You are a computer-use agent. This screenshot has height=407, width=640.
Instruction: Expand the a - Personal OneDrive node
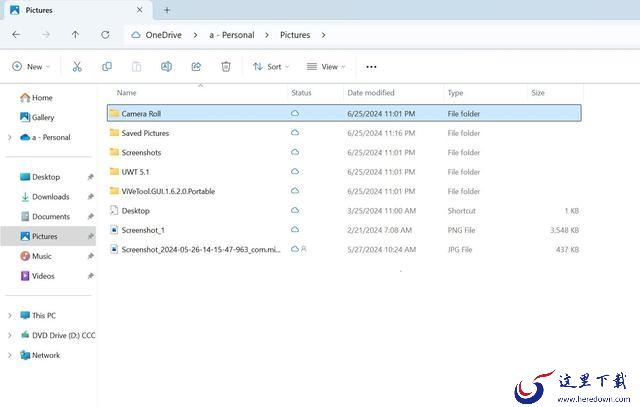(x=10, y=138)
